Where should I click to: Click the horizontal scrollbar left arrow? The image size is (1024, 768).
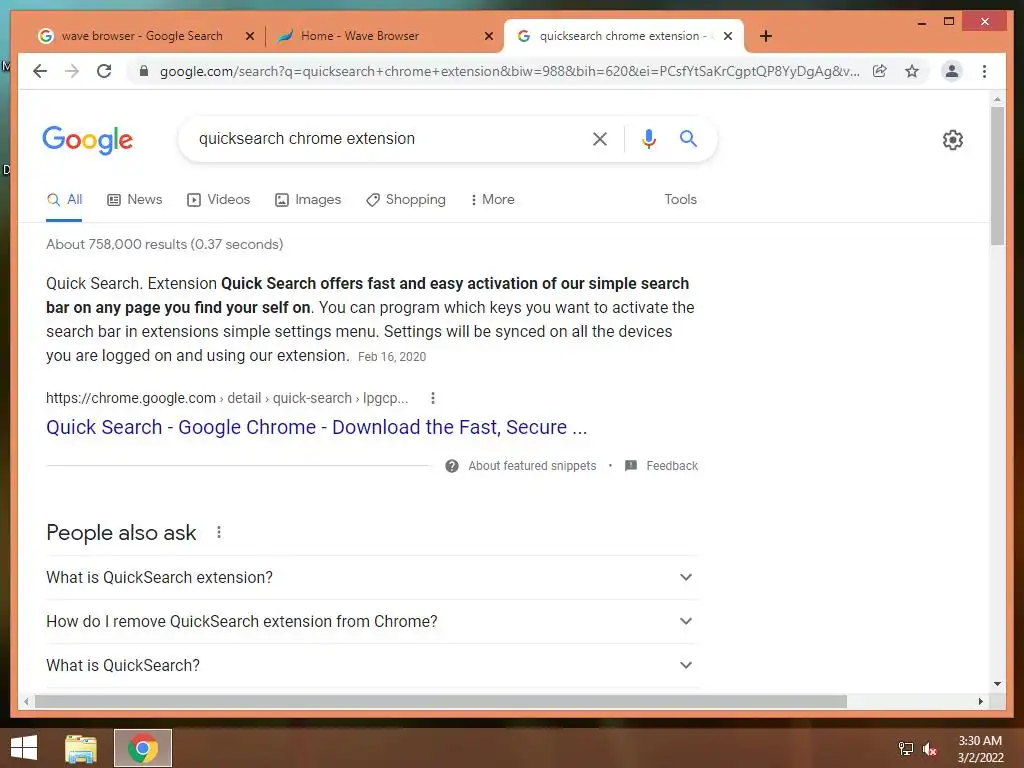26,701
